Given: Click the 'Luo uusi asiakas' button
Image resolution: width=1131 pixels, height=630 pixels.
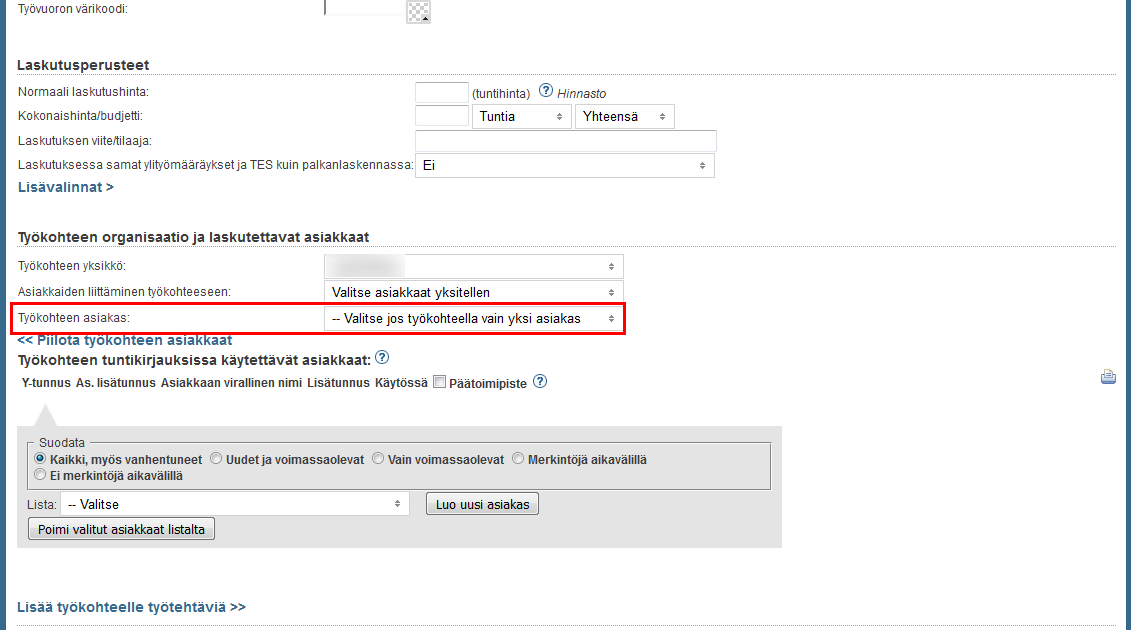Looking at the screenshot, I should pyautogui.click(x=483, y=504).
